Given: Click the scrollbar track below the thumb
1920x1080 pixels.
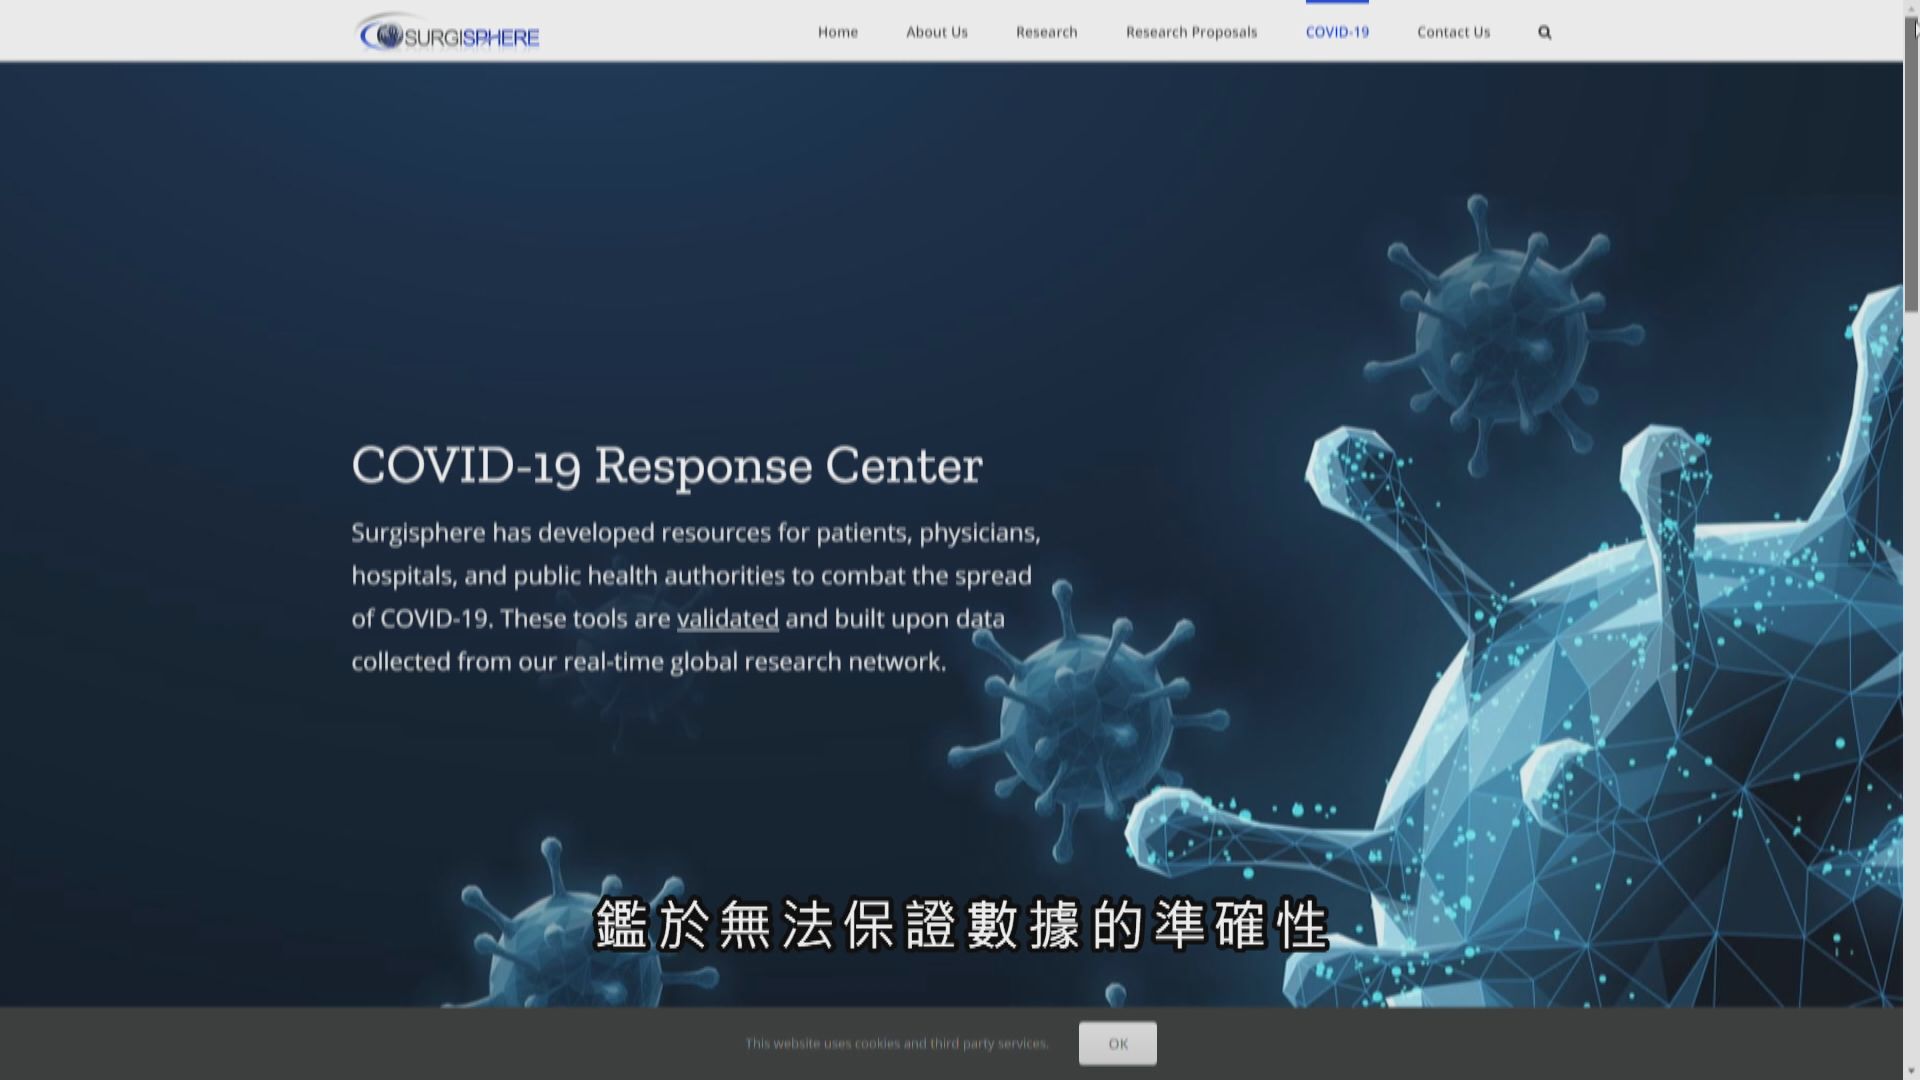Looking at the screenshot, I should (x=1911, y=650).
